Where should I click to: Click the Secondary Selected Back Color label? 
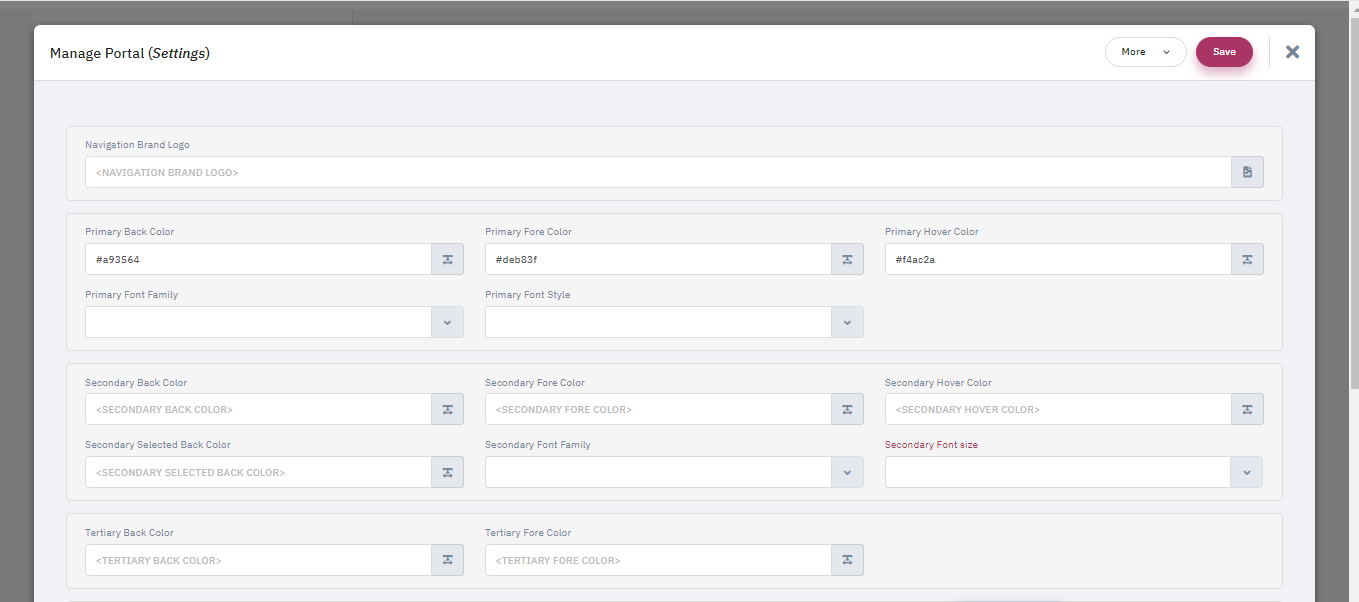tap(158, 445)
